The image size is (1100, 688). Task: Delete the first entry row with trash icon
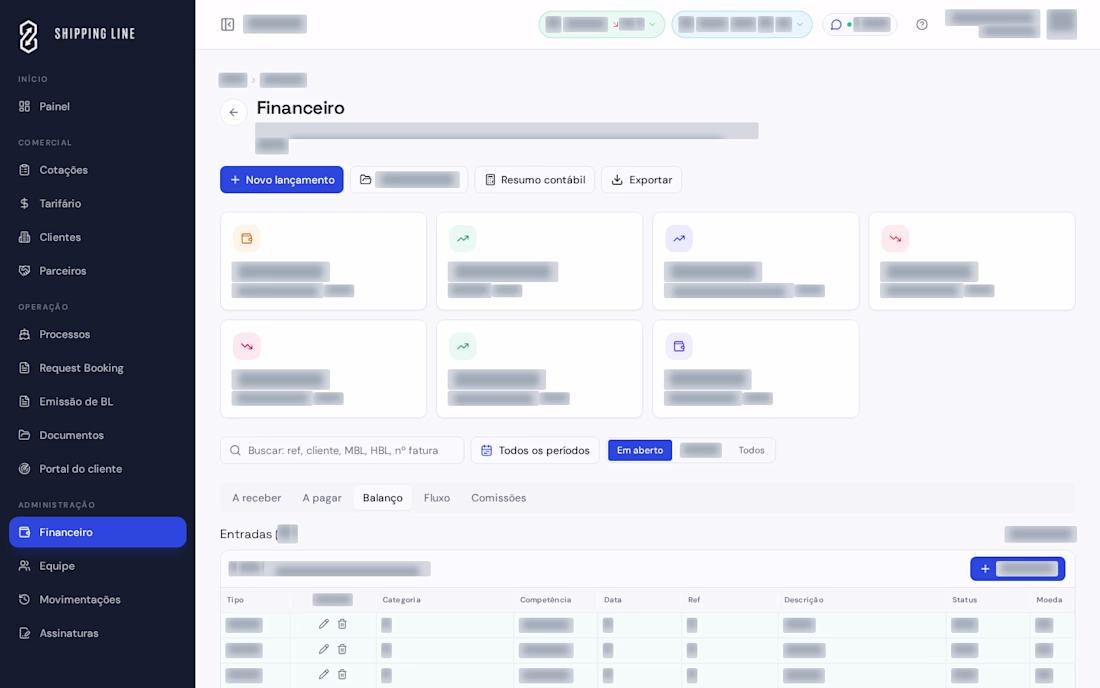click(x=342, y=624)
